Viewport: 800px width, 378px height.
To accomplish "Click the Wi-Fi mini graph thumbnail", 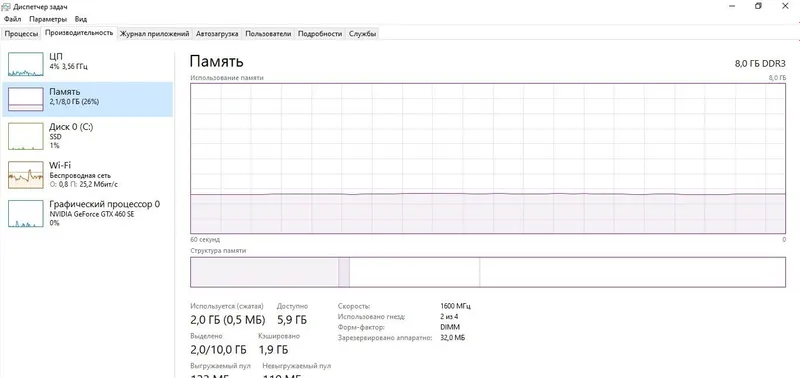I will (26, 175).
